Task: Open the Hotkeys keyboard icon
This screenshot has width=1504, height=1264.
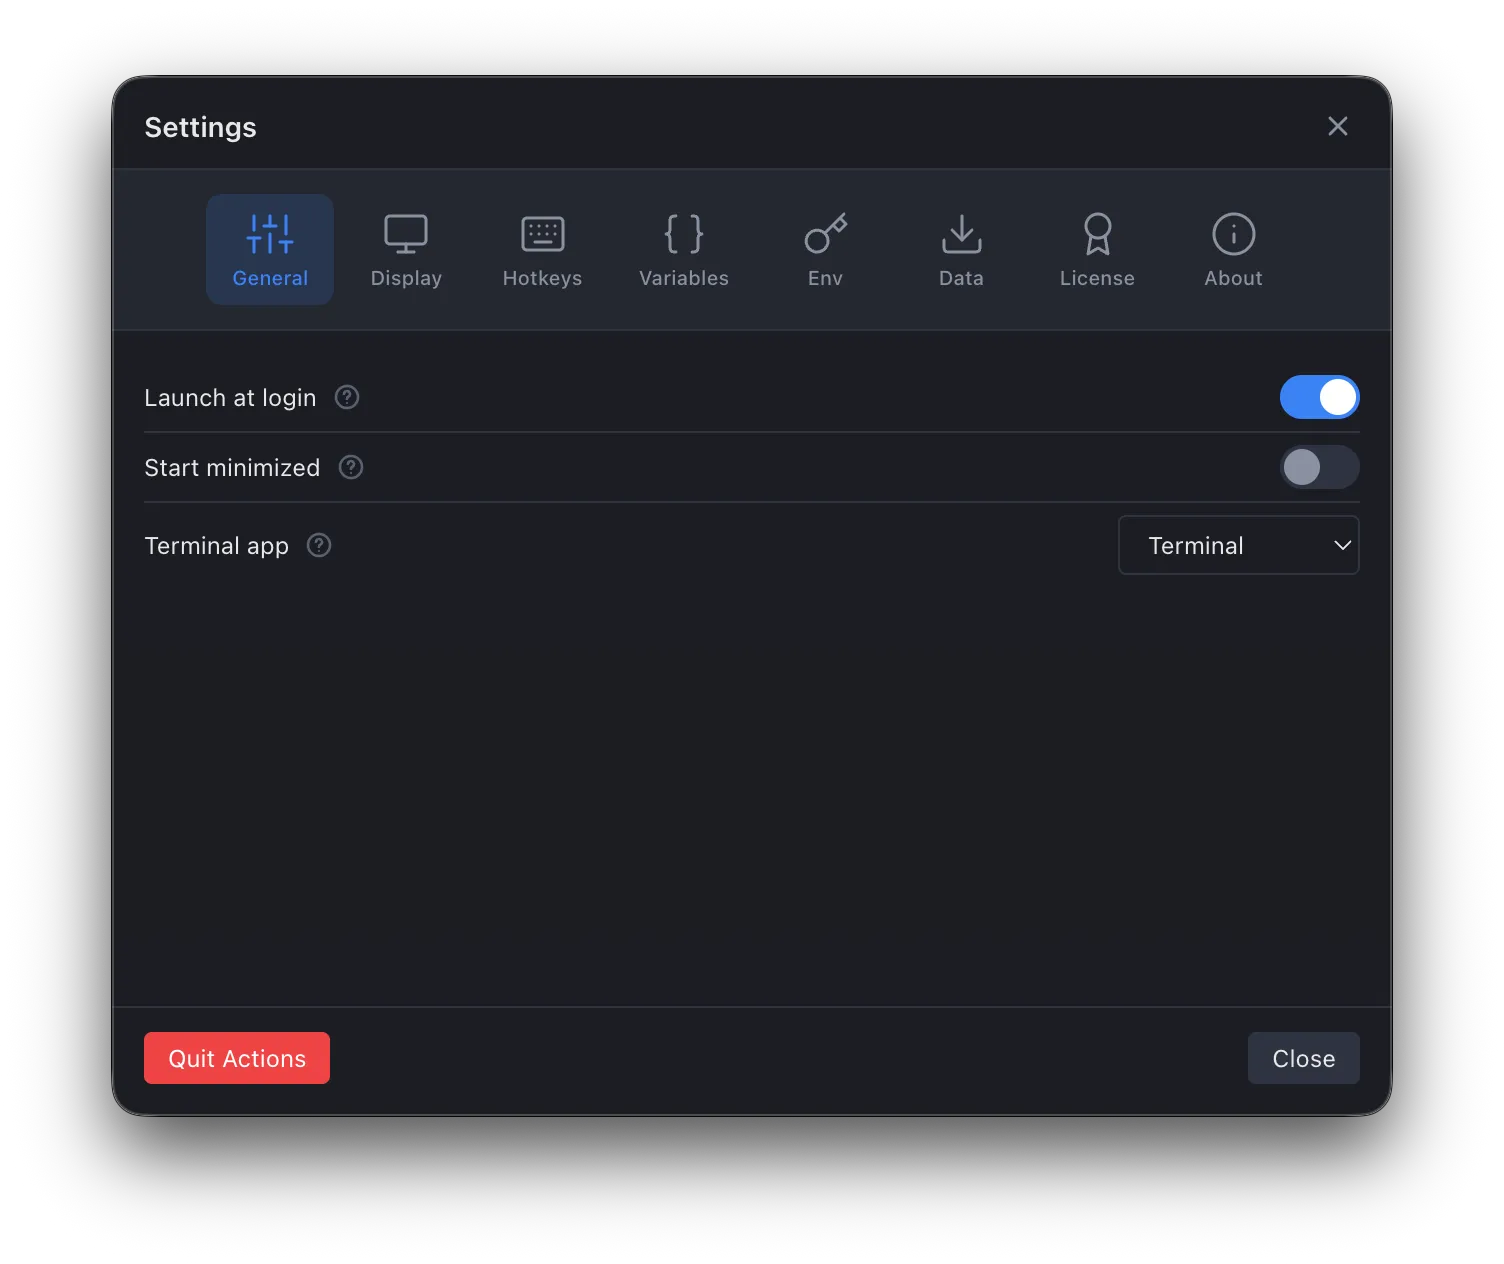Action: pos(542,233)
